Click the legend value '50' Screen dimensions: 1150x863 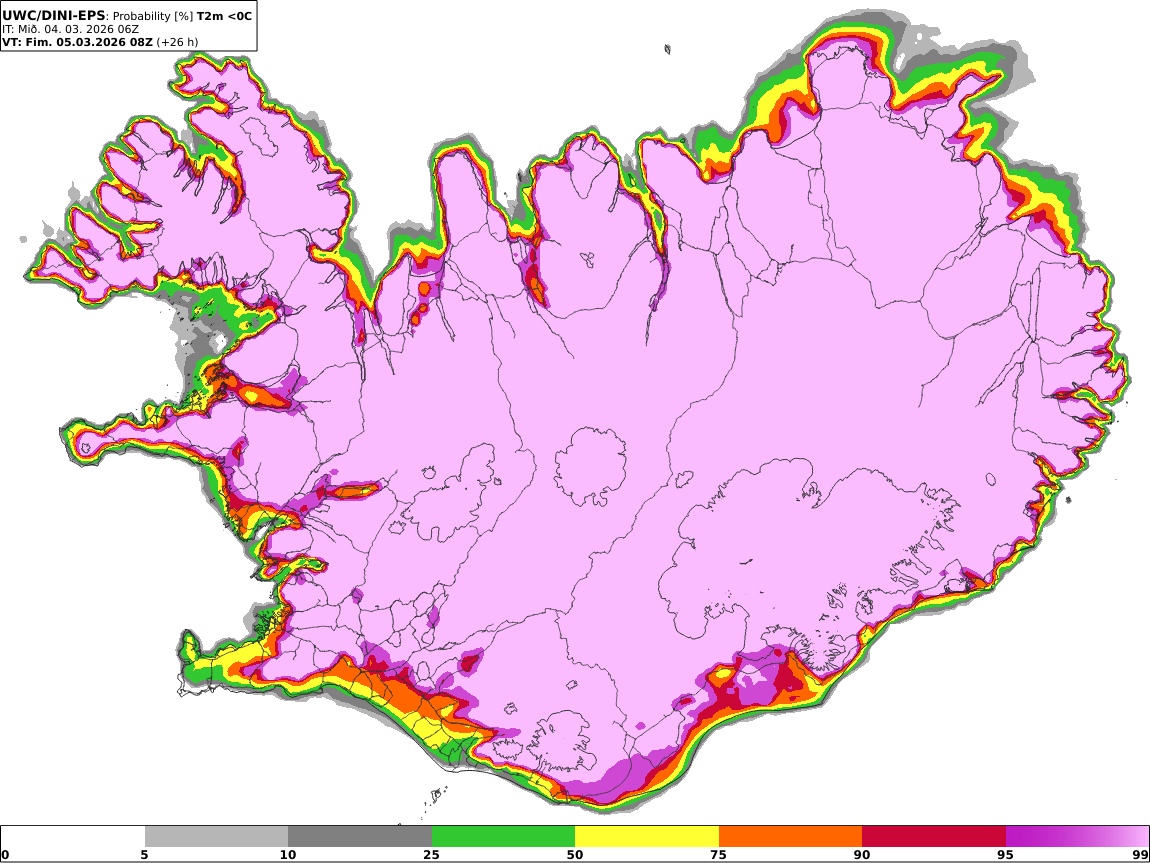[x=575, y=855]
